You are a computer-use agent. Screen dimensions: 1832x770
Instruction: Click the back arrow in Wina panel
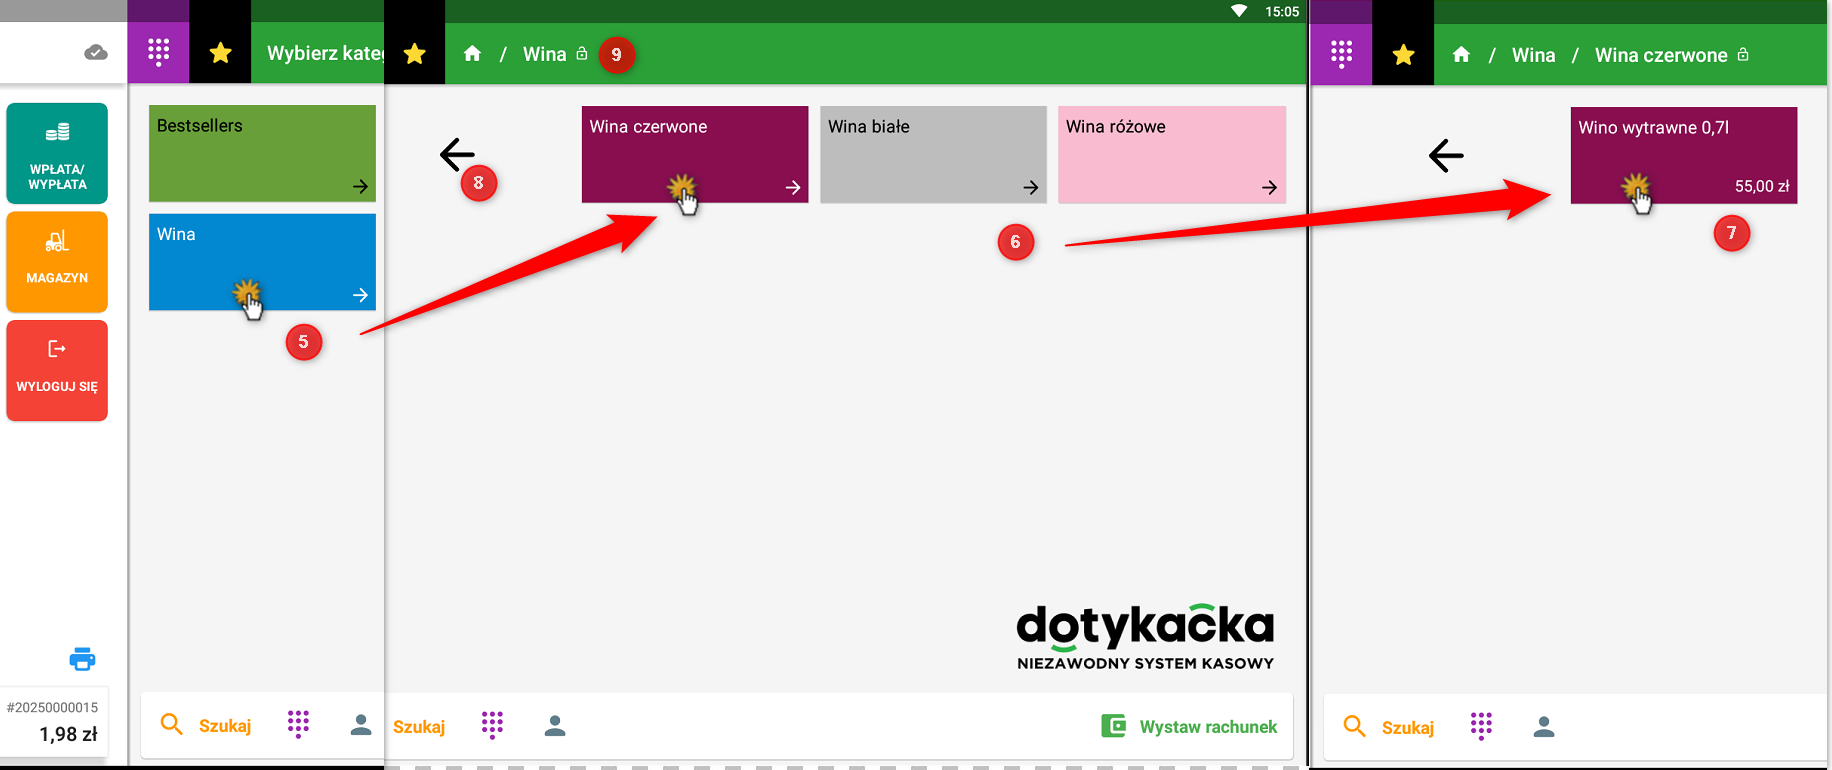(x=456, y=154)
